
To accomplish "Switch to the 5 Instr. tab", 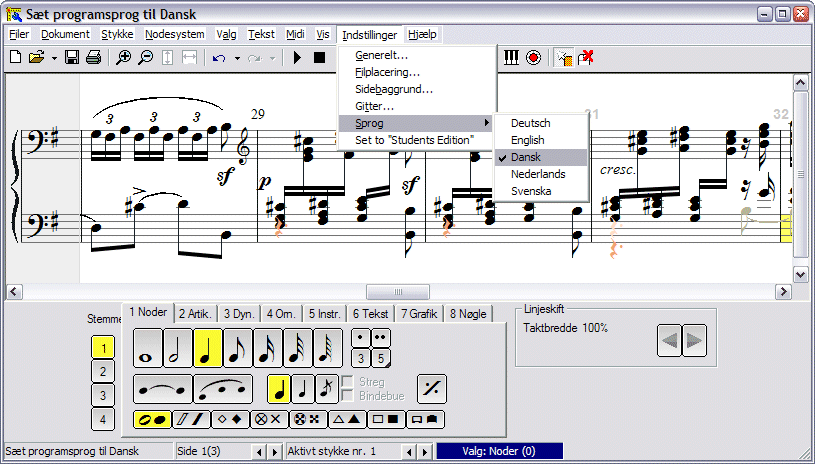I will pos(325,314).
